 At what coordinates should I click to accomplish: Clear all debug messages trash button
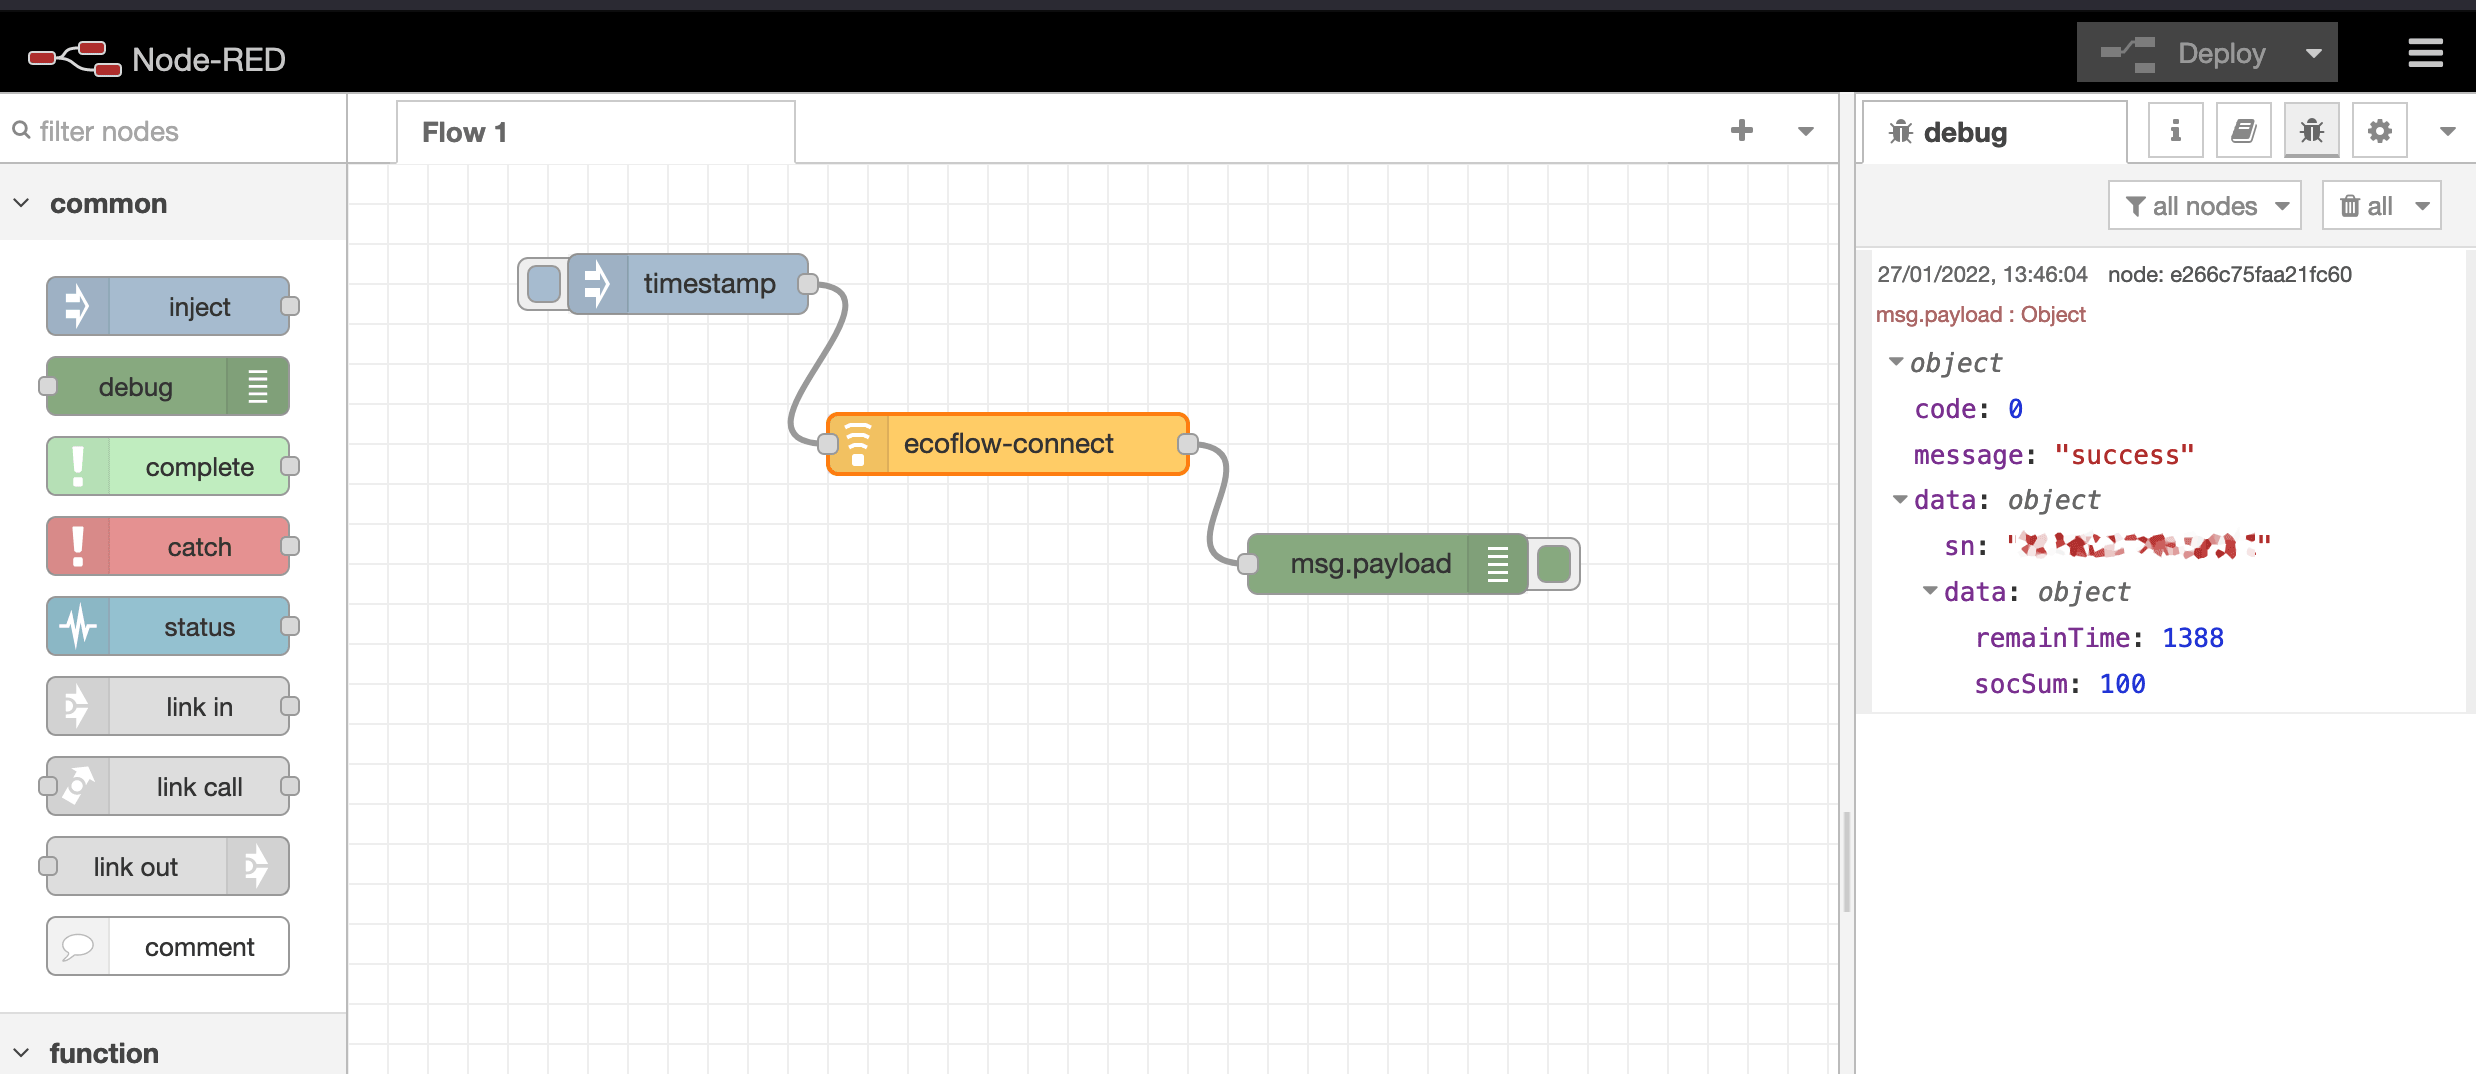[x=2366, y=206]
